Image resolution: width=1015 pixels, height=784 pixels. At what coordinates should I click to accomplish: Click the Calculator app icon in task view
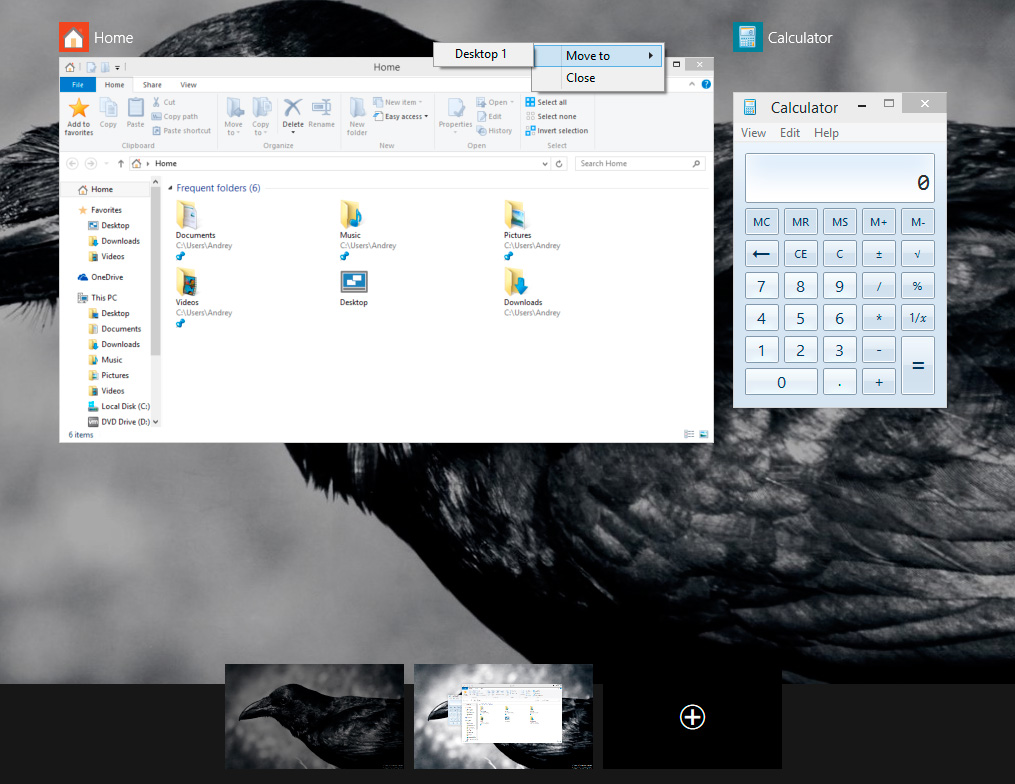point(748,38)
